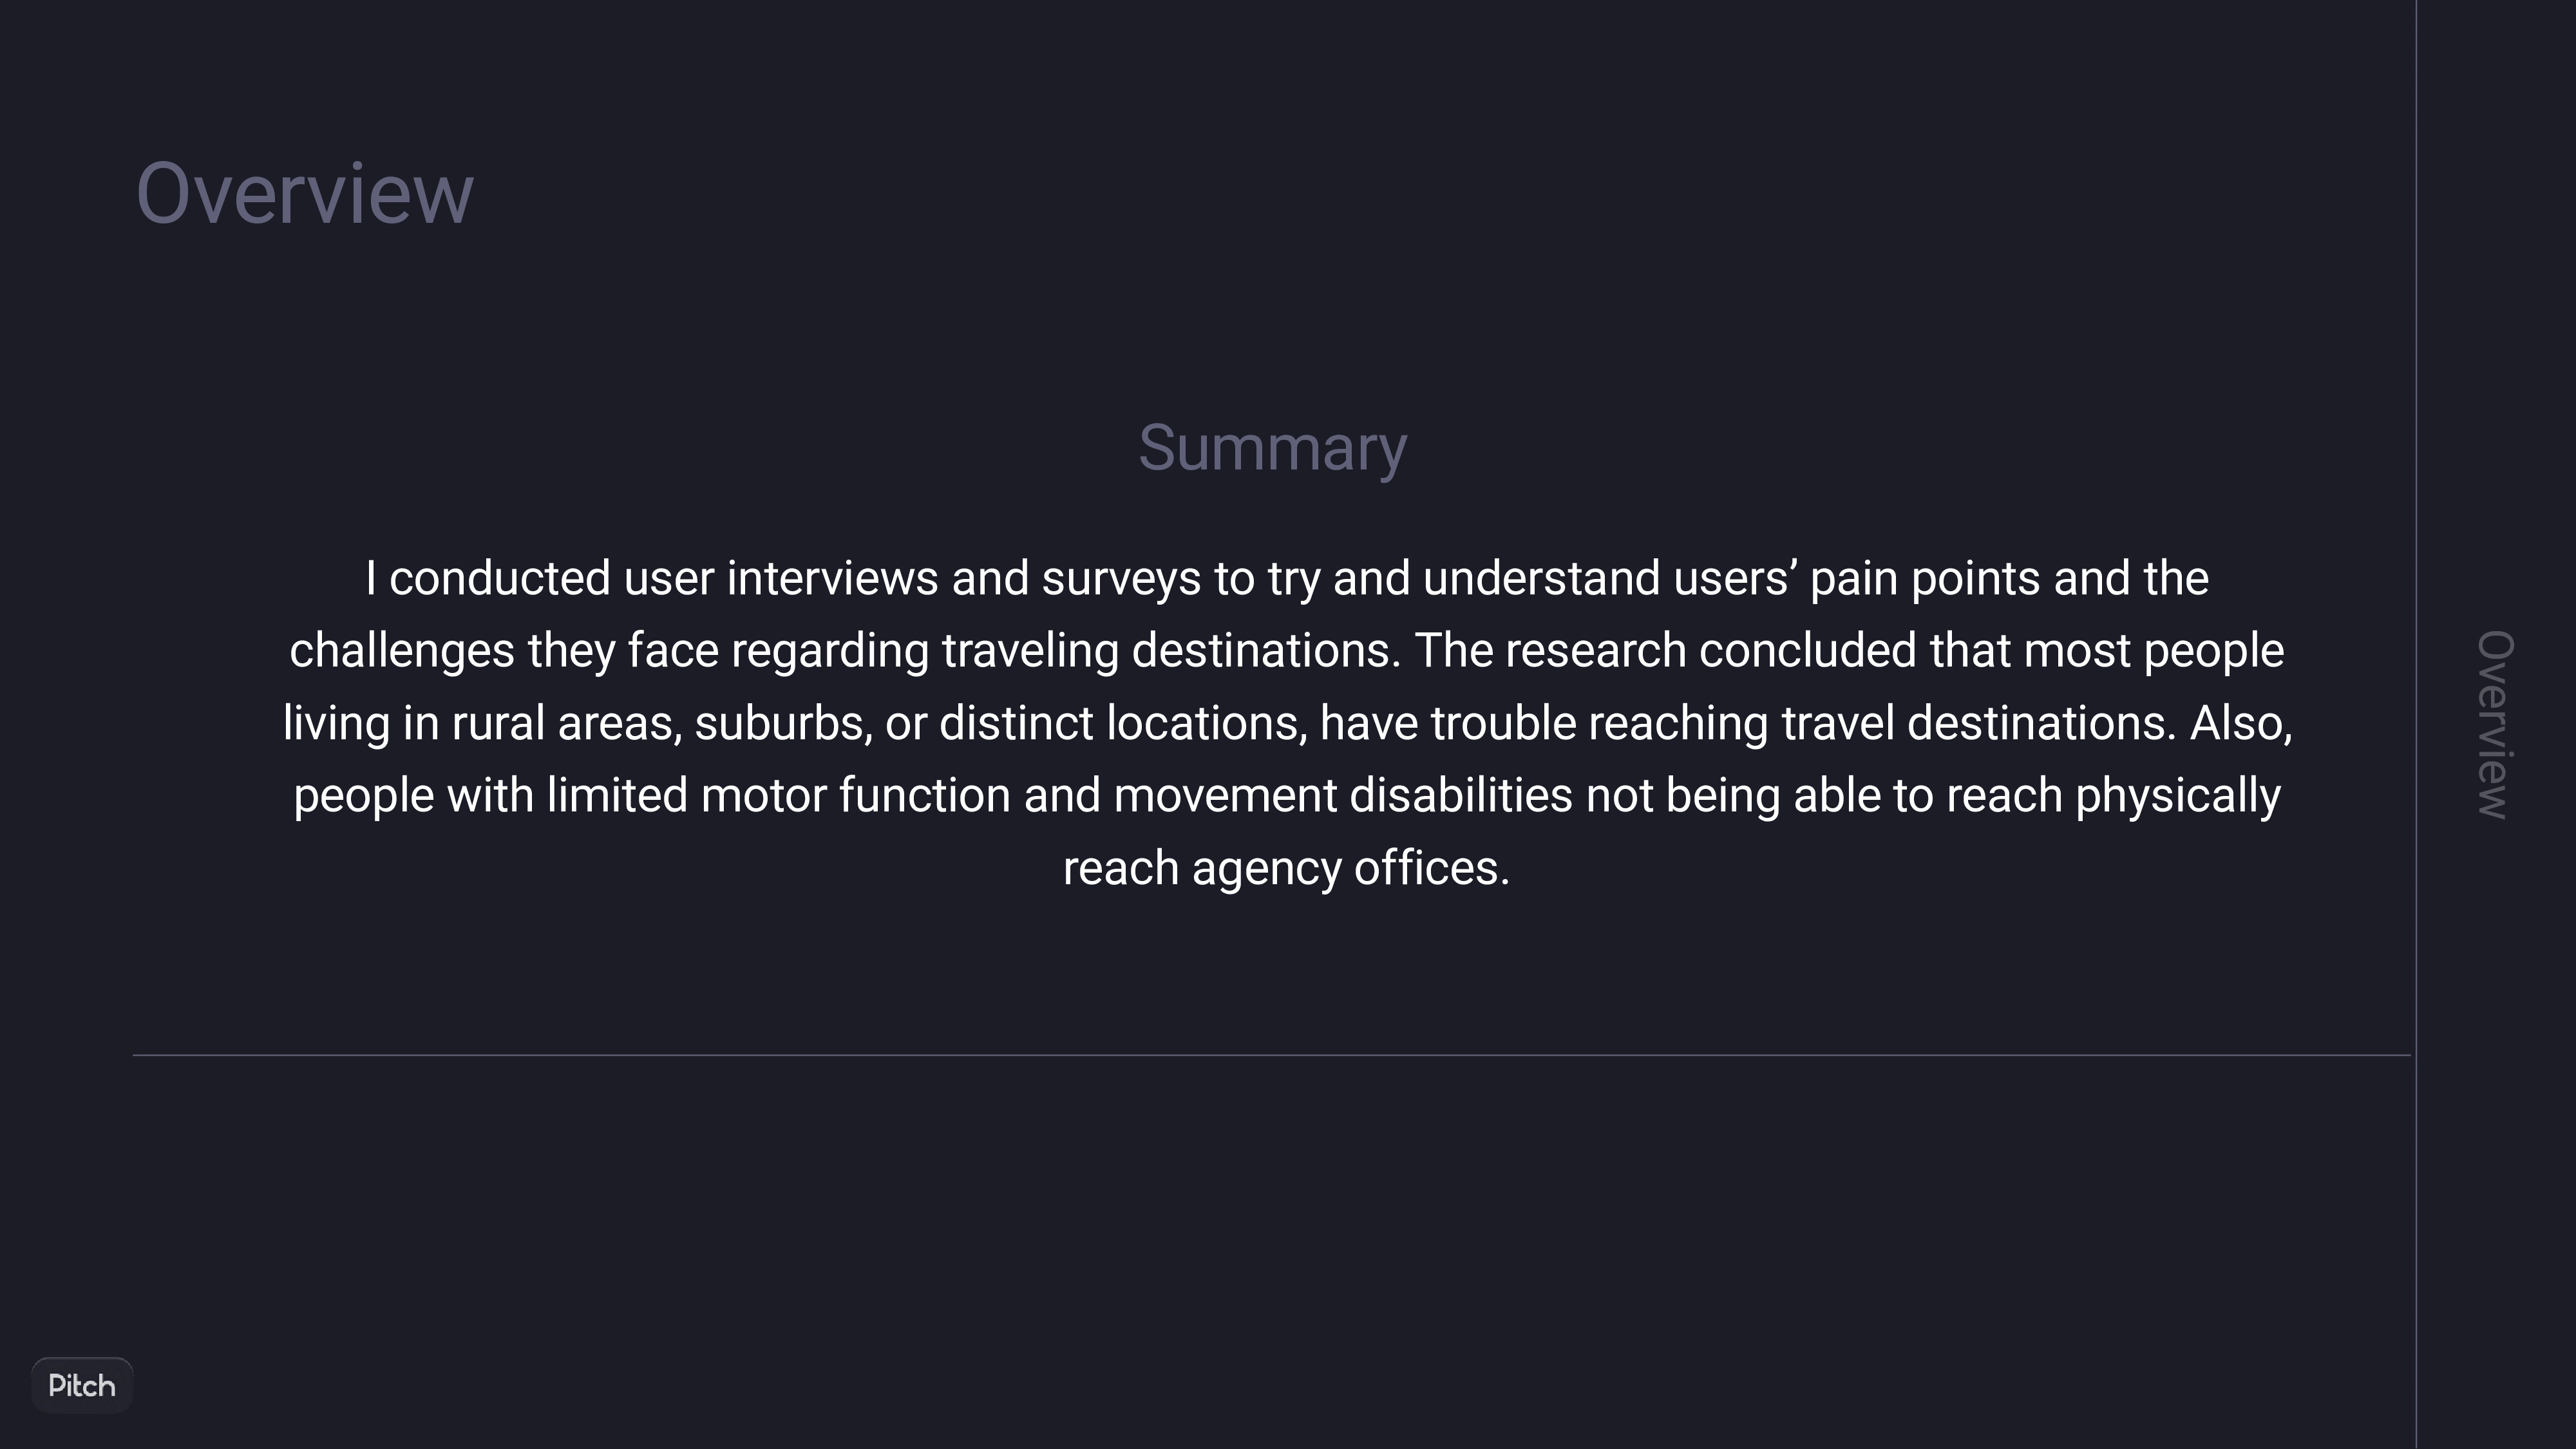Click the Pitch logo badge

[82, 1385]
